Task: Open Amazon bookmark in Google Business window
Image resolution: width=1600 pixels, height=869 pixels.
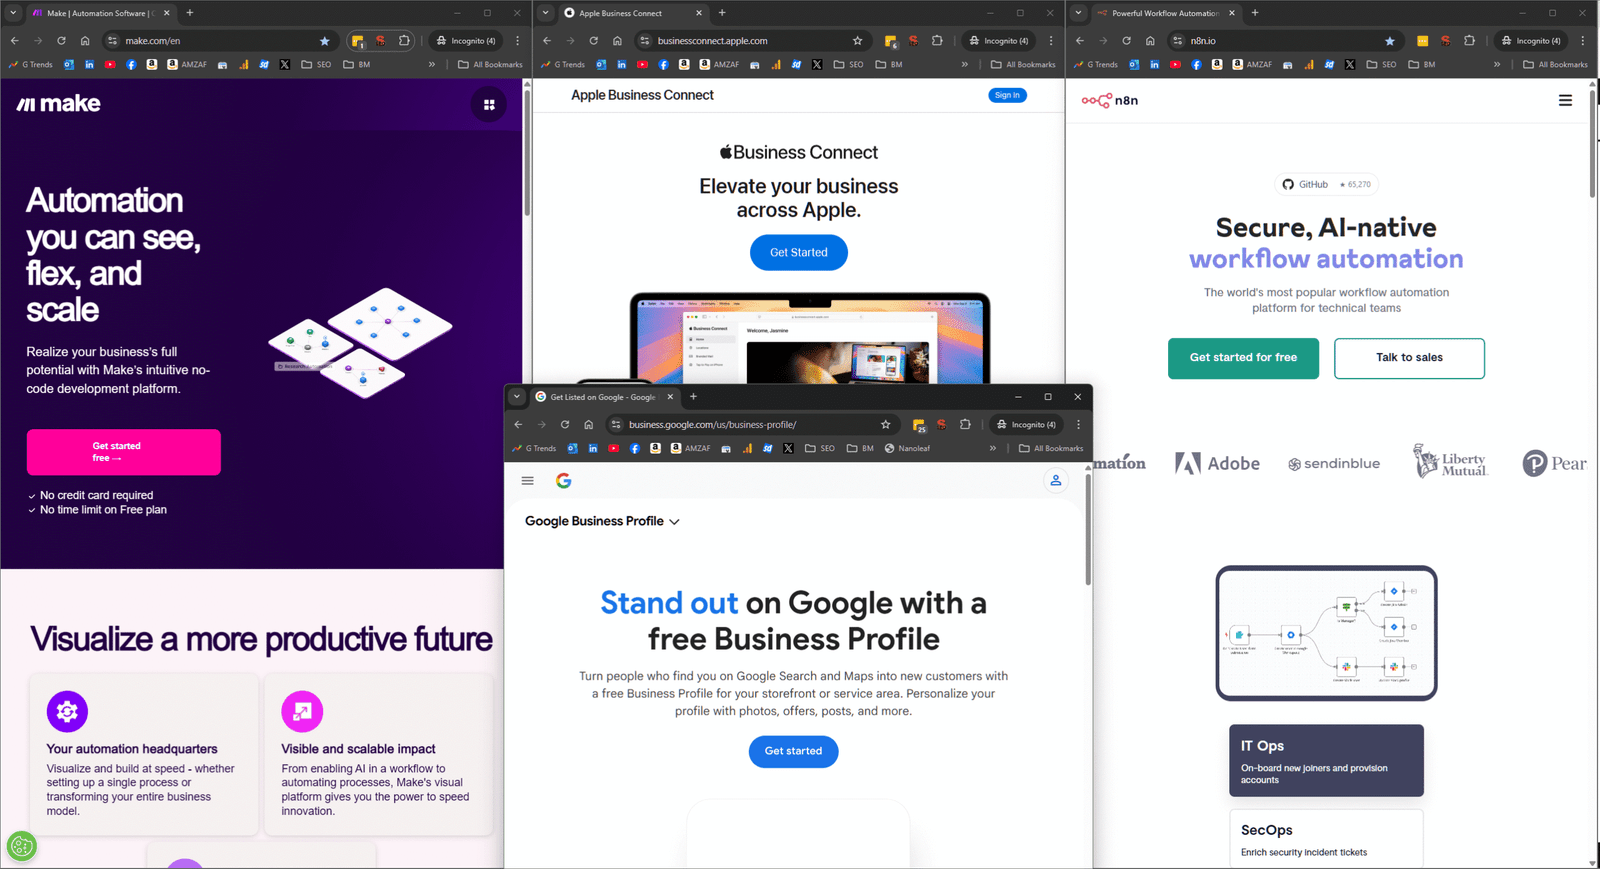Action: (x=655, y=448)
